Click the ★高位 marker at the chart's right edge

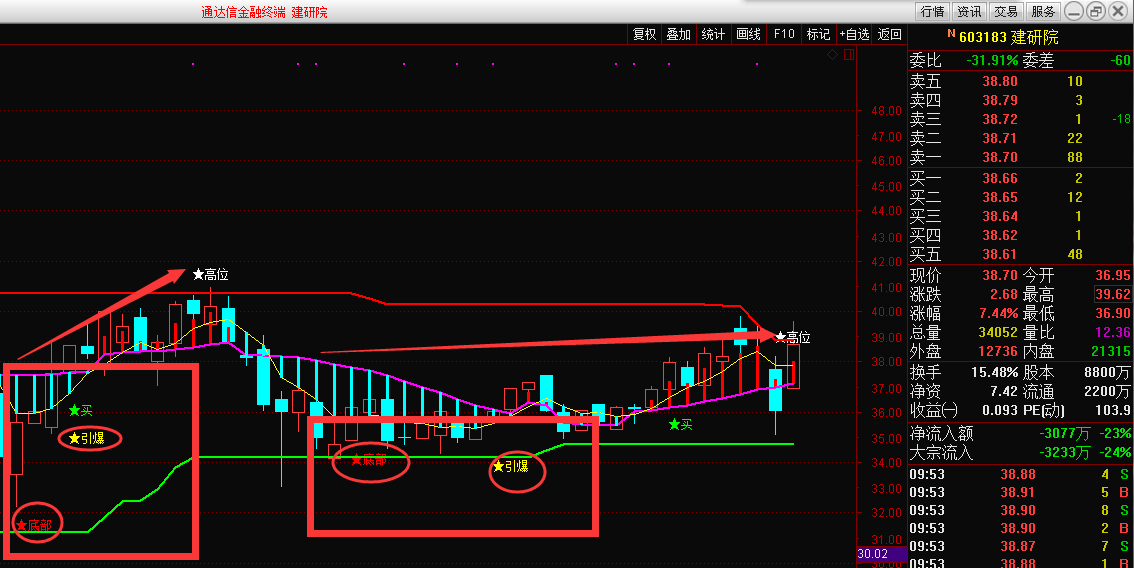point(795,338)
